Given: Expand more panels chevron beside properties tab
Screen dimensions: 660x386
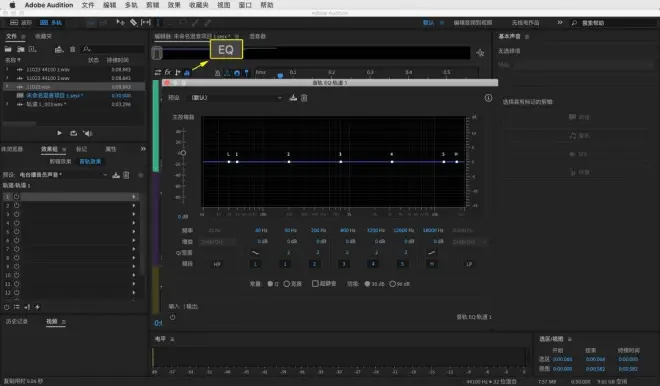Looking at the screenshot, I should tap(143, 149).
